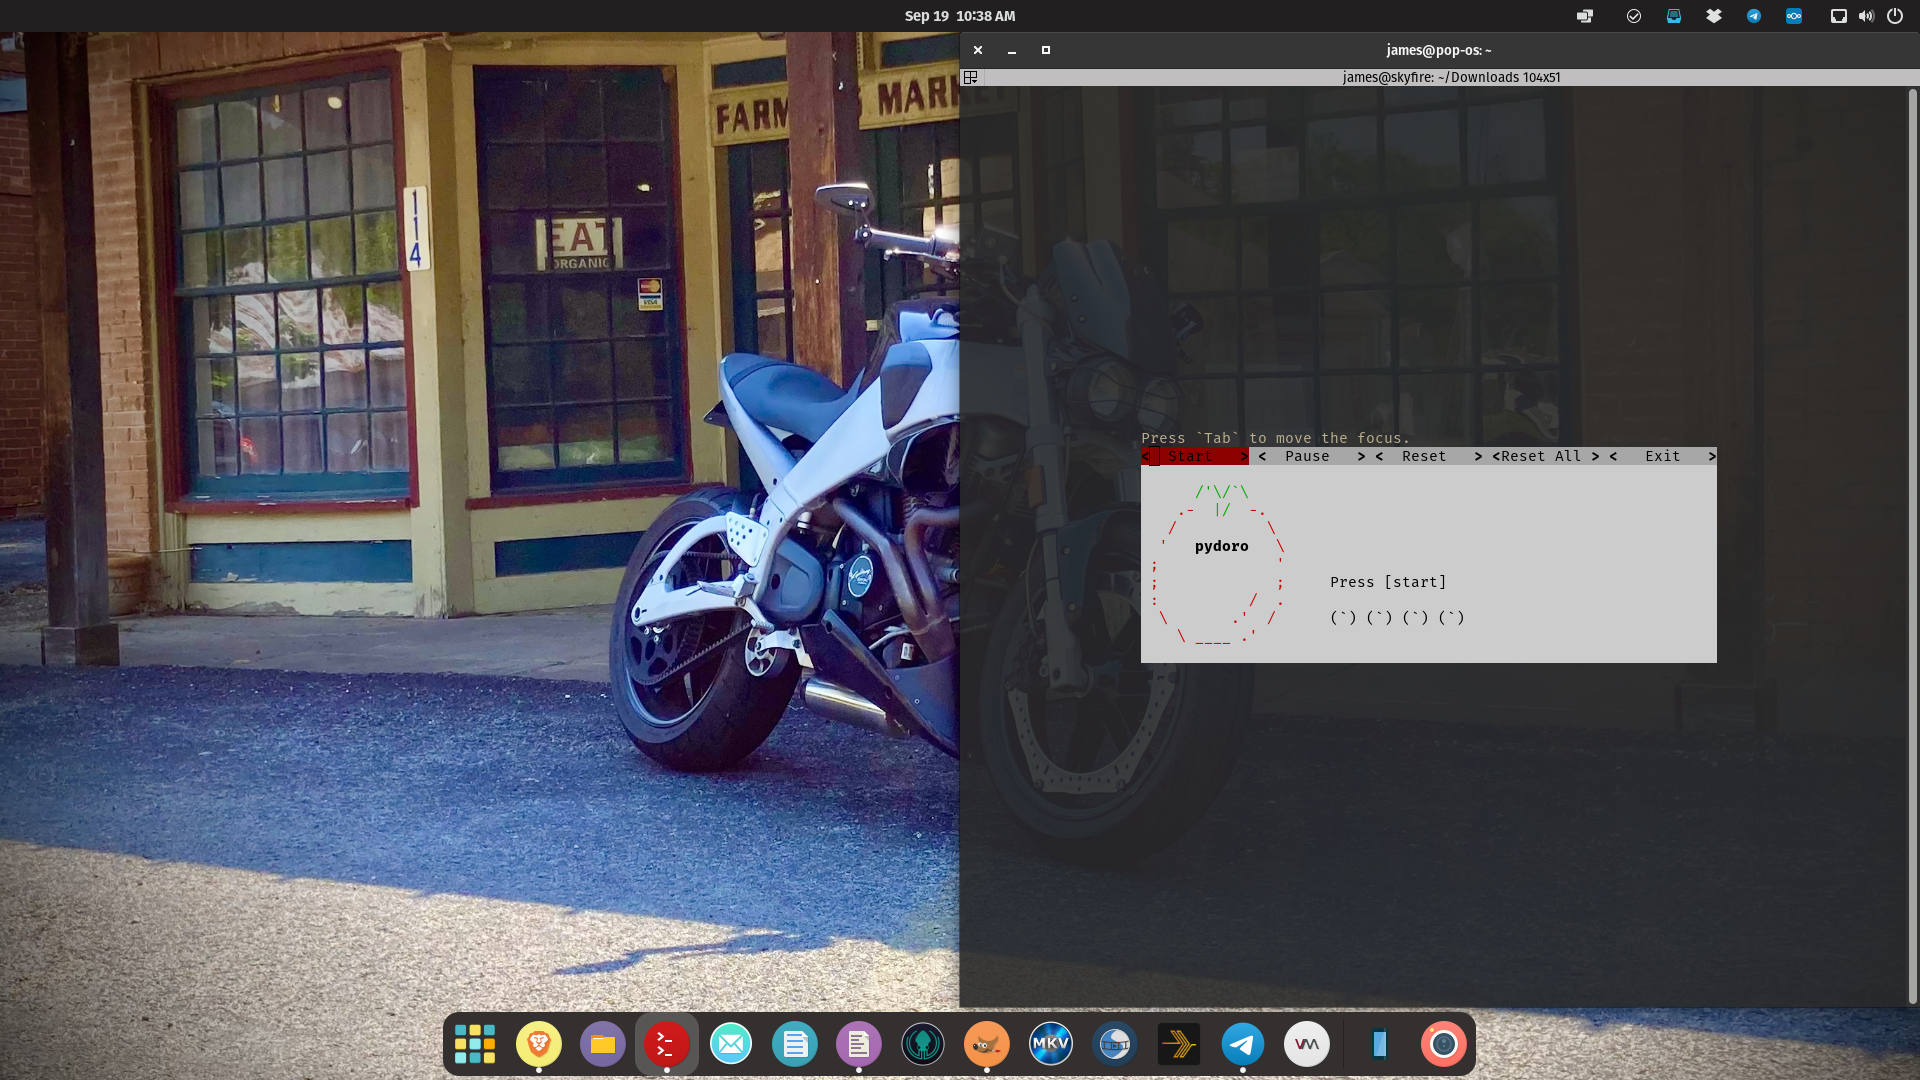This screenshot has height=1080, width=1920.
Task: Mute audio via the volume tray icon
Action: [1866, 16]
